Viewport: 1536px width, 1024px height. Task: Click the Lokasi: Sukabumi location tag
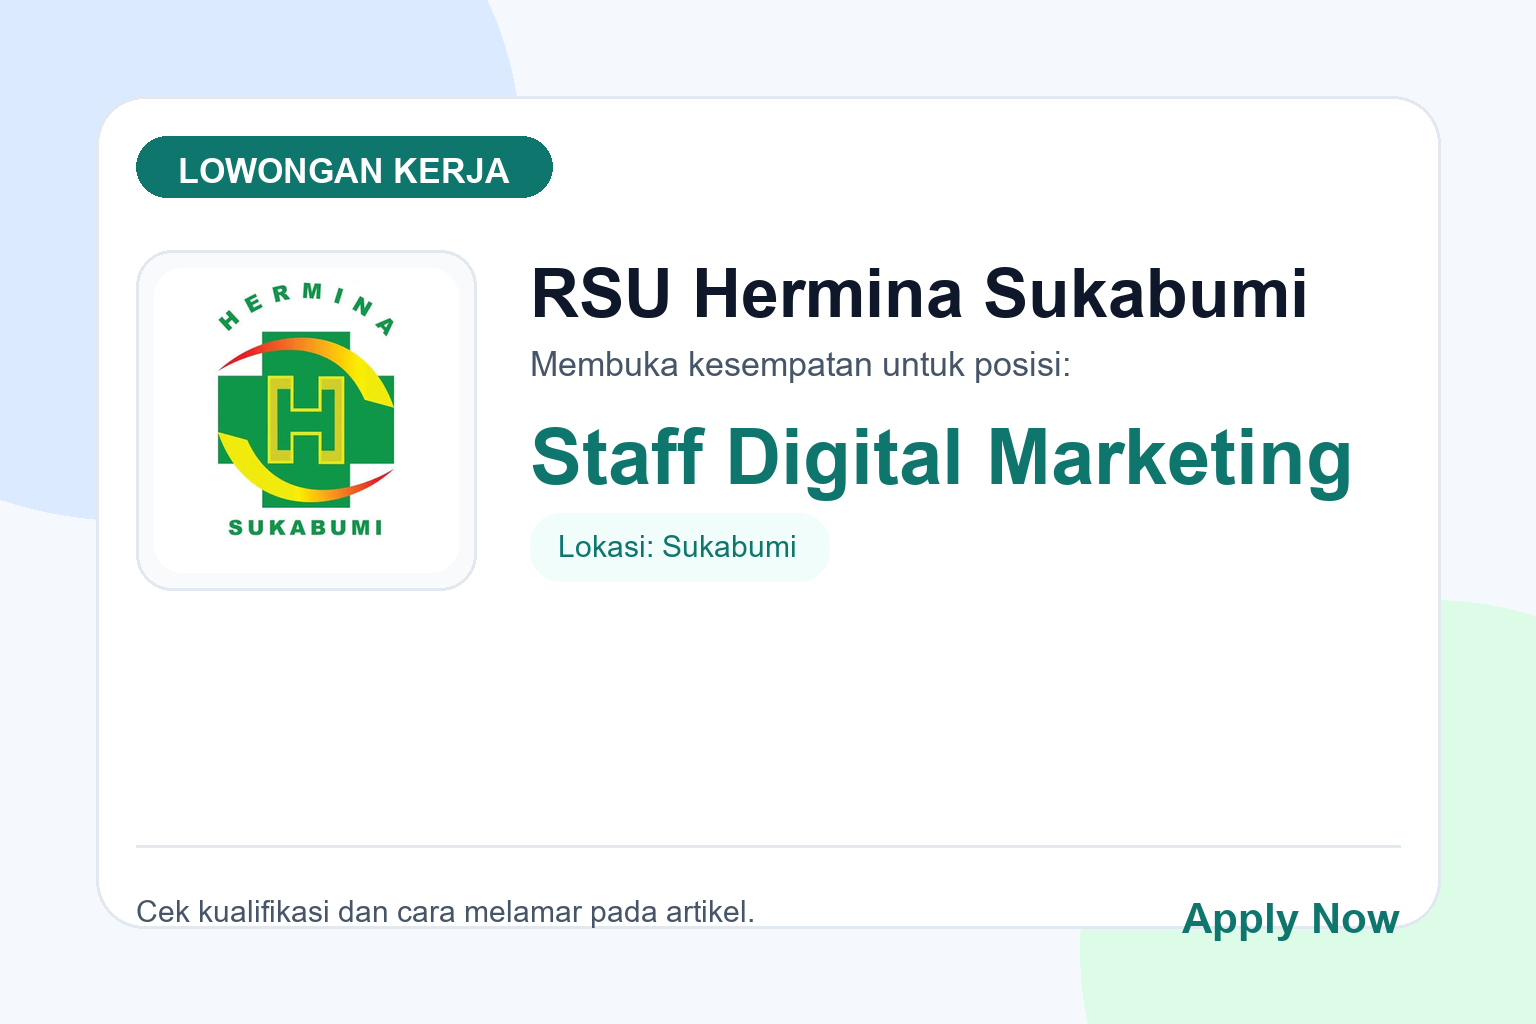[679, 547]
